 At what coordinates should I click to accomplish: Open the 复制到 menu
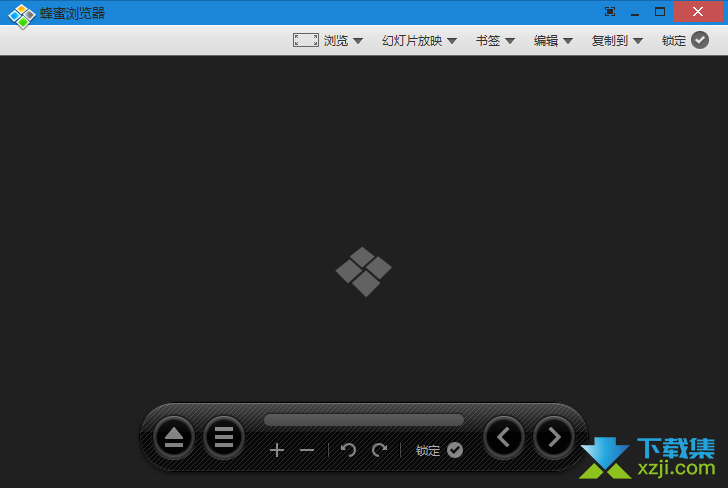610,41
